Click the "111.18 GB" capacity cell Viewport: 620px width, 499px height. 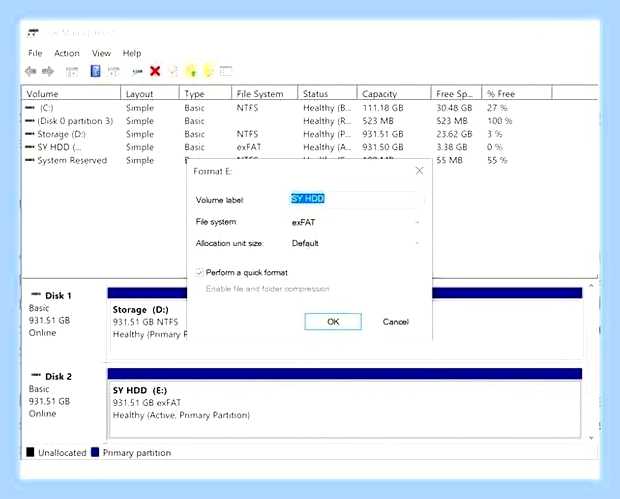pyautogui.click(x=383, y=108)
